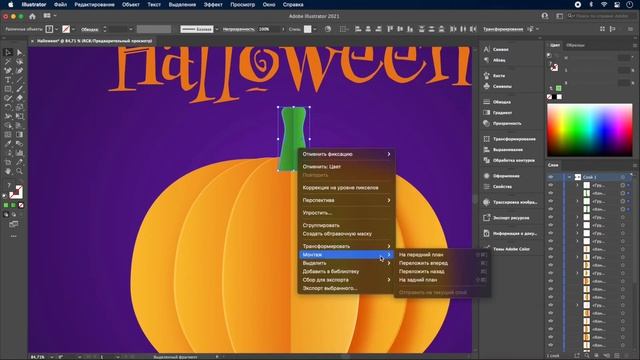The width and height of the screenshot is (640, 360).
Task: Select the Zoom magnifier tool
Action: tap(19, 171)
